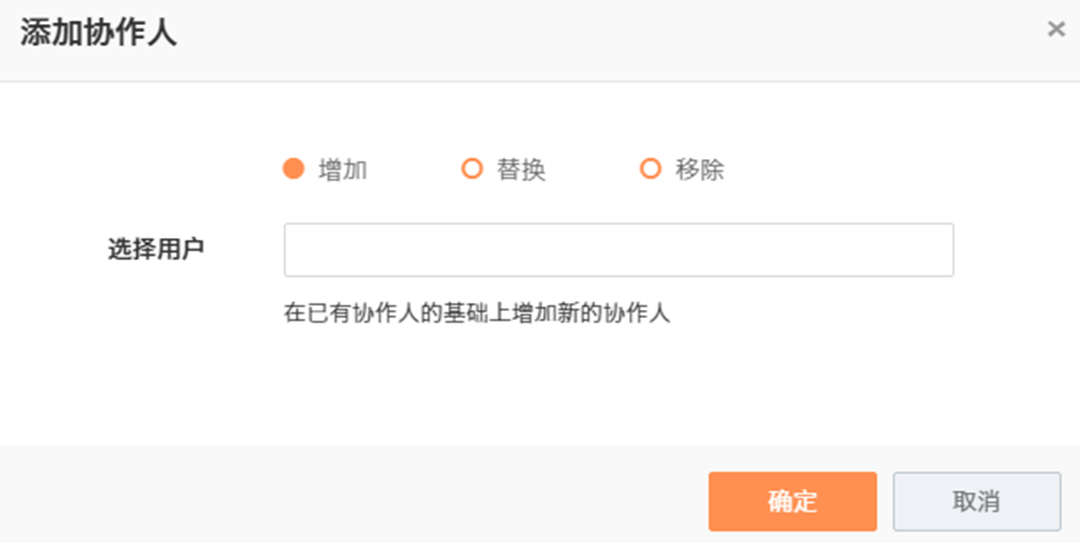Viewport: 1080px width, 543px height.
Task: Select the 替换 radio button
Action: pyautogui.click(x=472, y=169)
